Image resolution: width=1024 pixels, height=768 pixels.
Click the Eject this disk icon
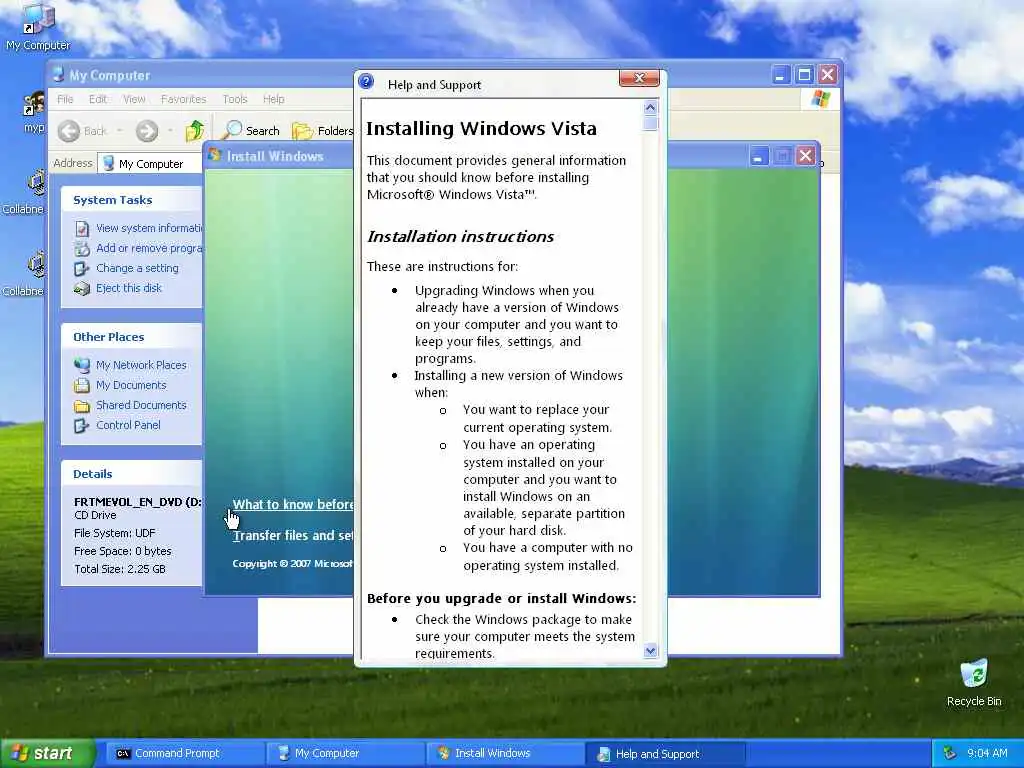coord(82,289)
